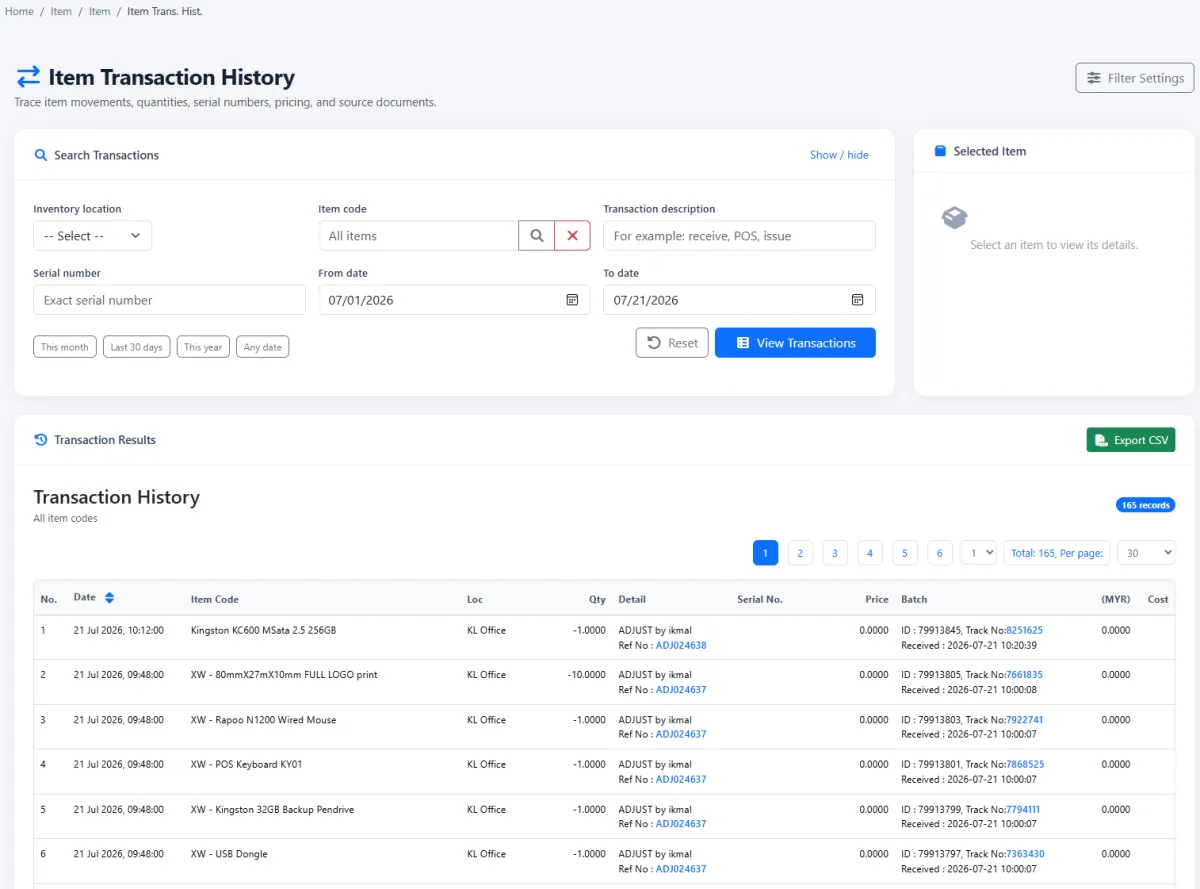Go to Home in breadcrumb
Screen dimensions: 1200x889
tap(19, 12)
